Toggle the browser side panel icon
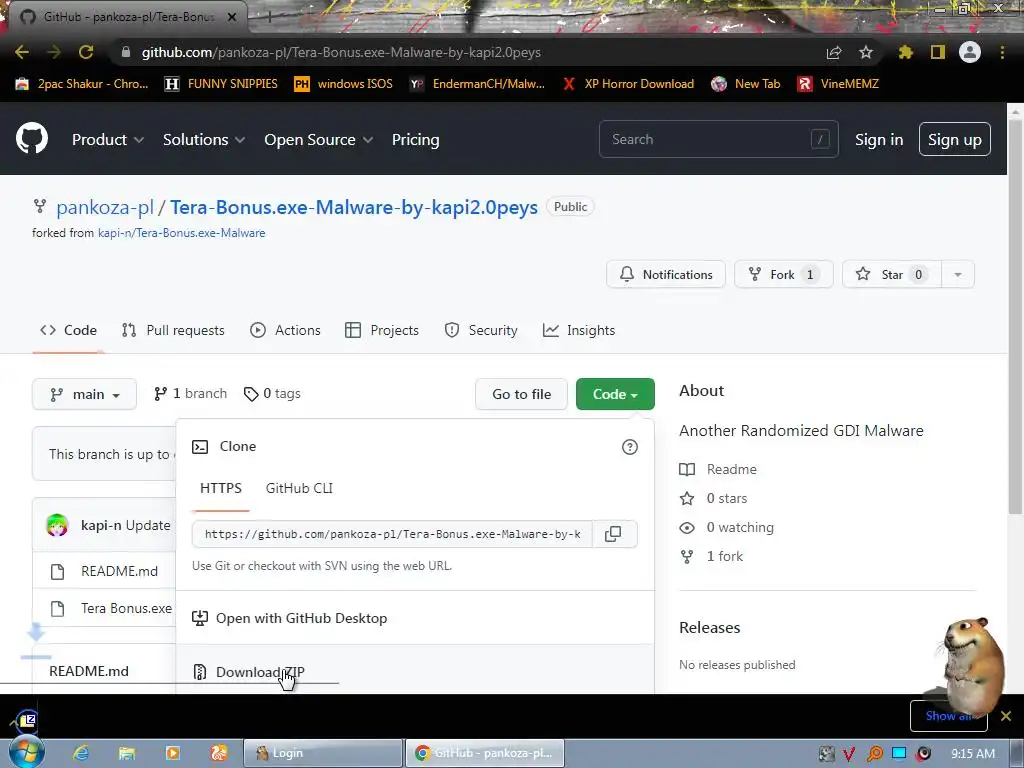 pos(938,52)
